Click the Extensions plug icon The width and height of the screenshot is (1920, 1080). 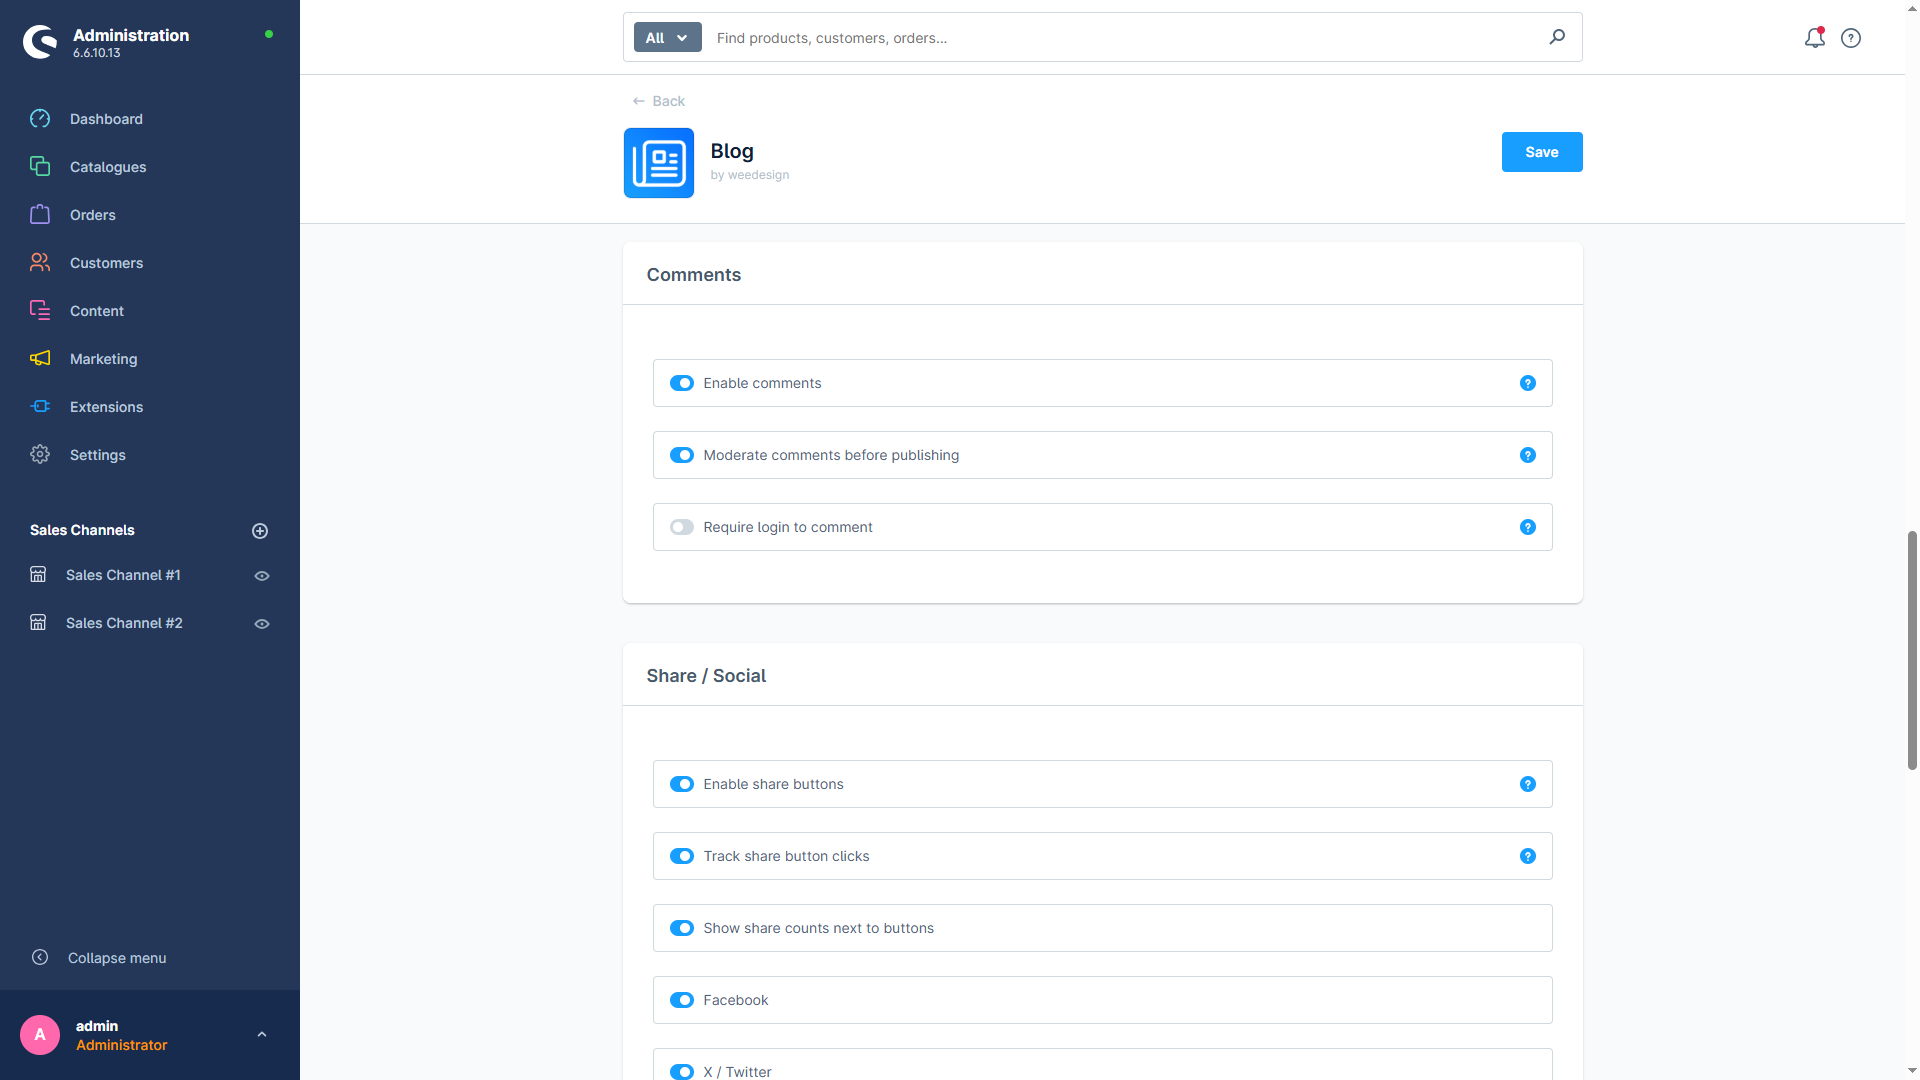click(x=40, y=407)
